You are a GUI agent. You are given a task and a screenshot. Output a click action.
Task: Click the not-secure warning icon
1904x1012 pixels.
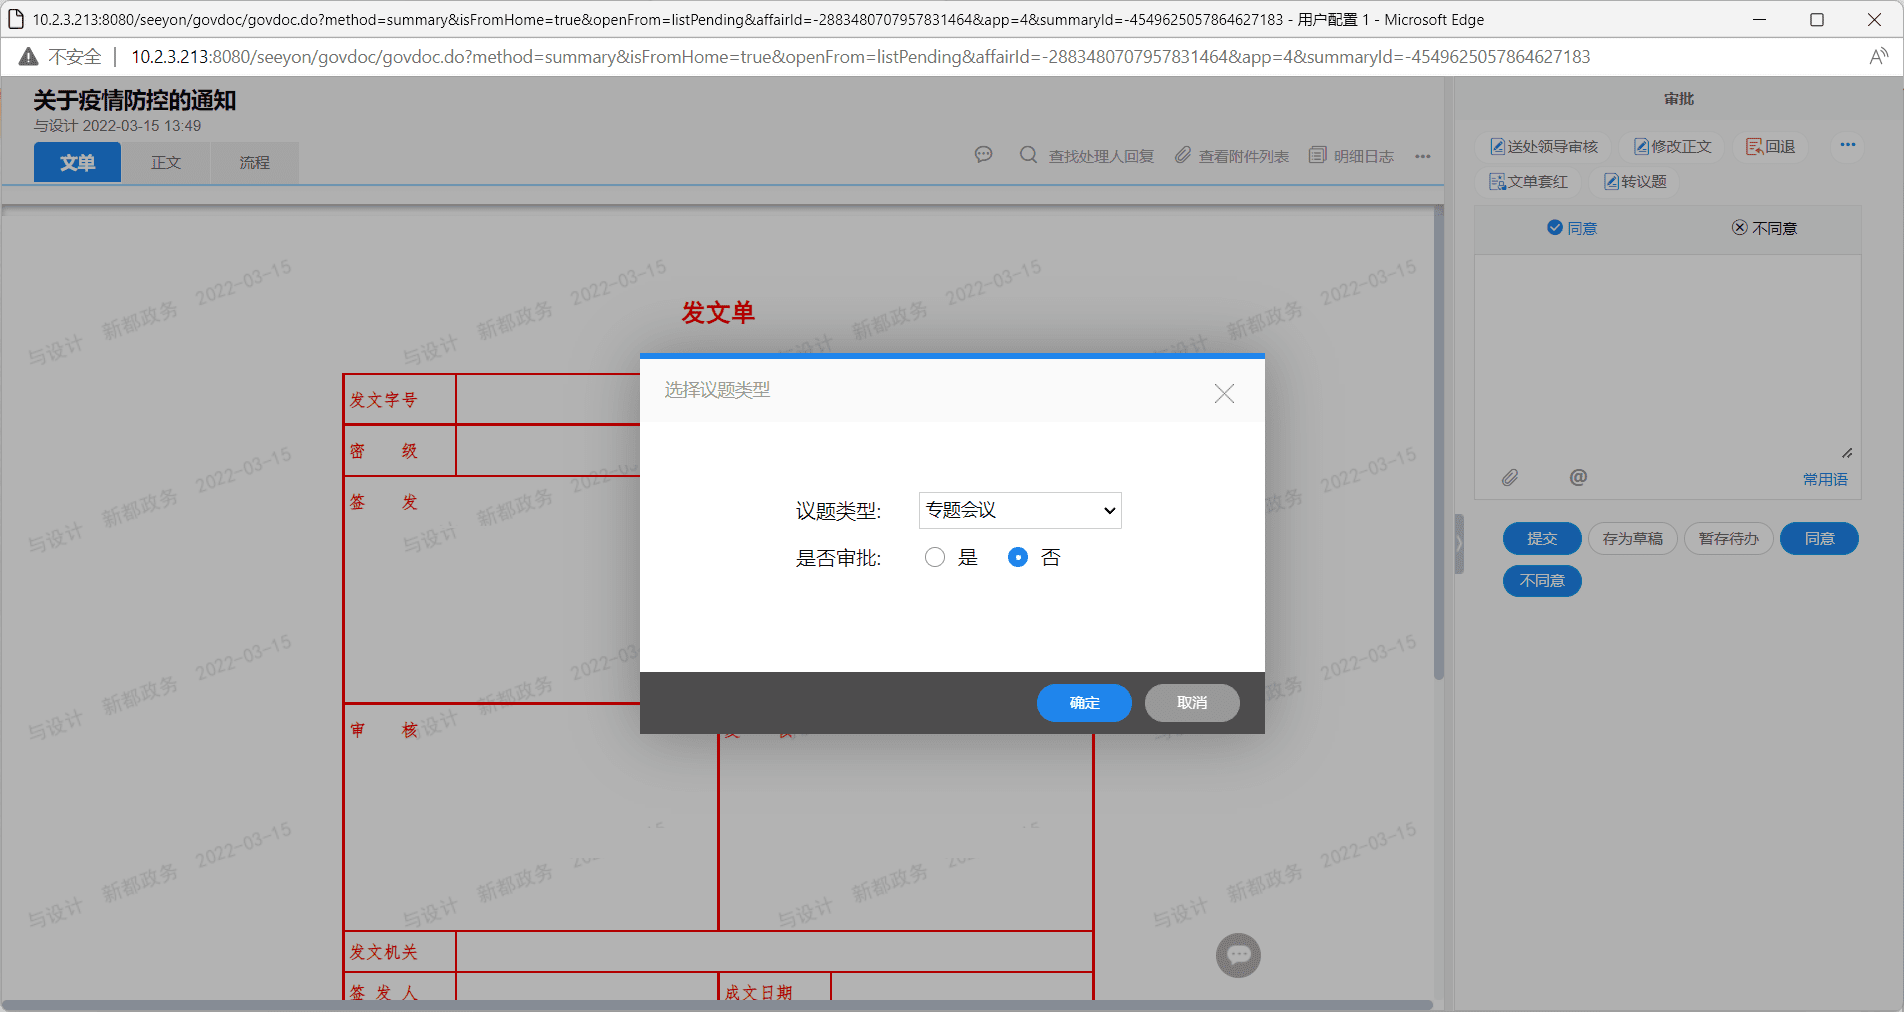click(28, 57)
